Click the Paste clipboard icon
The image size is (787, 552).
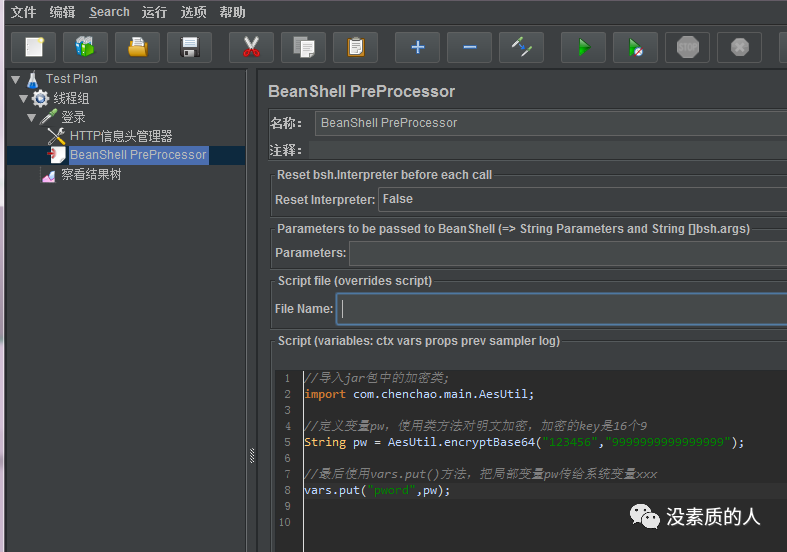coord(355,48)
